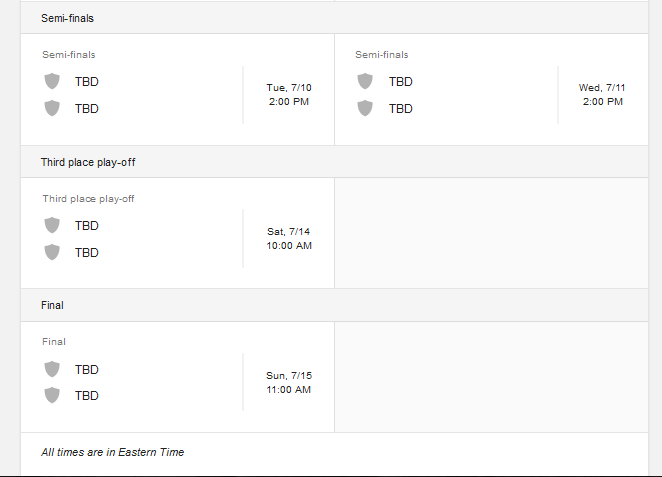
Task: Open the Tue, 7/10 2:00 PM match time
Action: (x=290, y=95)
